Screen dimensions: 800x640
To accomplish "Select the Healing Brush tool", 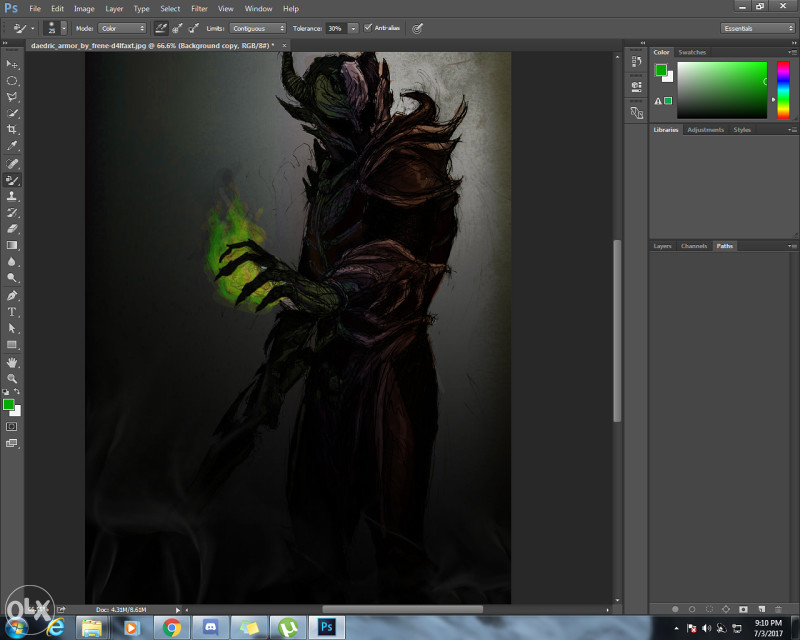I will tap(12, 164).
